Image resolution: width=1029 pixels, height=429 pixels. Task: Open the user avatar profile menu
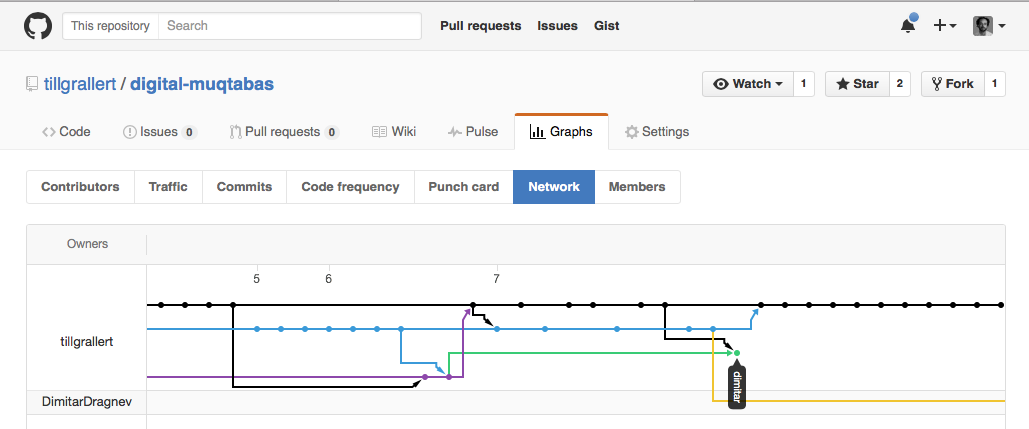pyautogui.click(x=989, y=26)
